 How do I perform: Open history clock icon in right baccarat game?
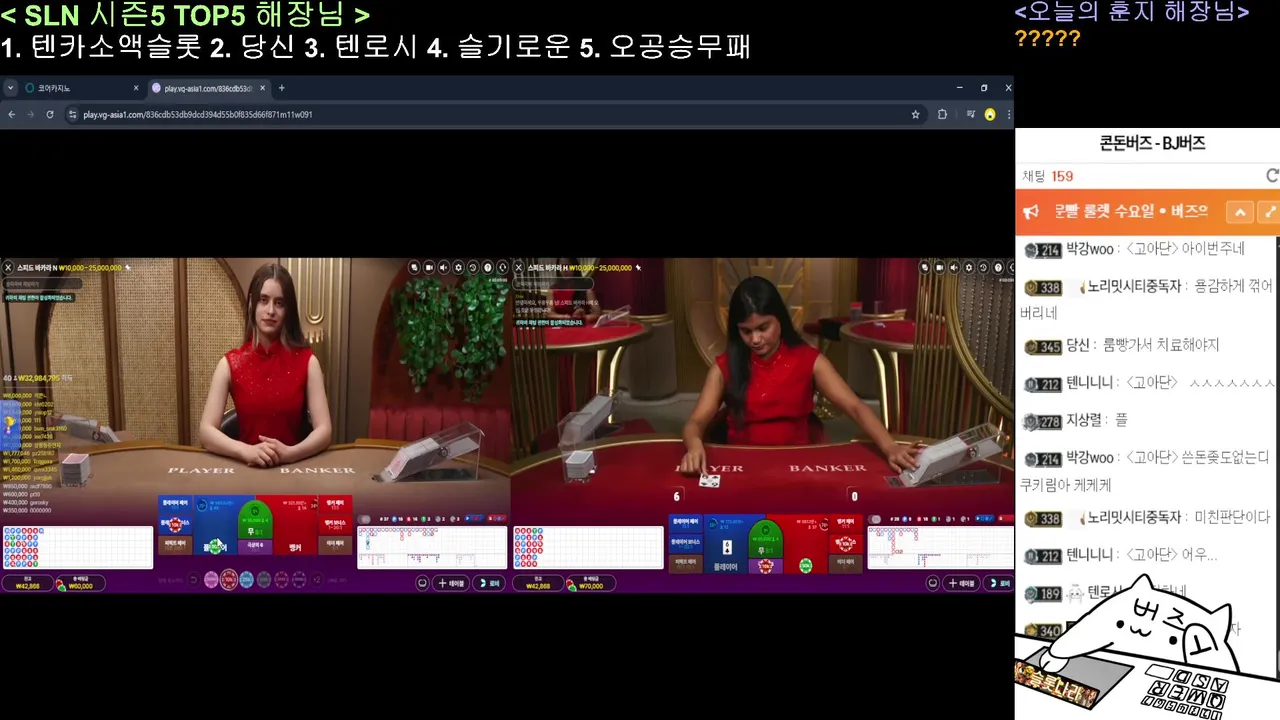pos(983,267)
